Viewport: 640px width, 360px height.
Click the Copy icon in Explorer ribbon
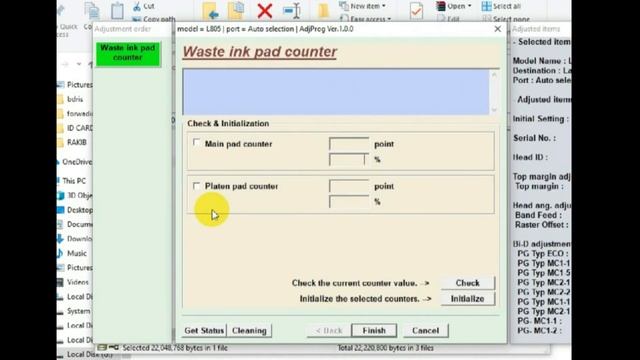coord(92,10)
